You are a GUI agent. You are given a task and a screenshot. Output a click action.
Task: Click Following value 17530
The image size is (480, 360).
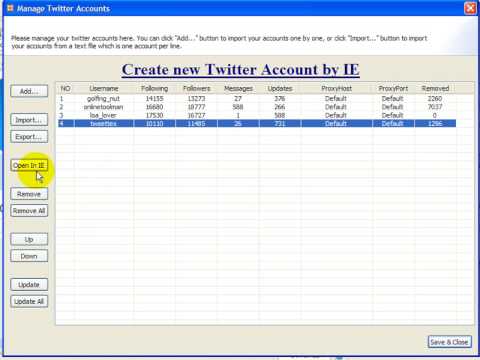point(154,115)
